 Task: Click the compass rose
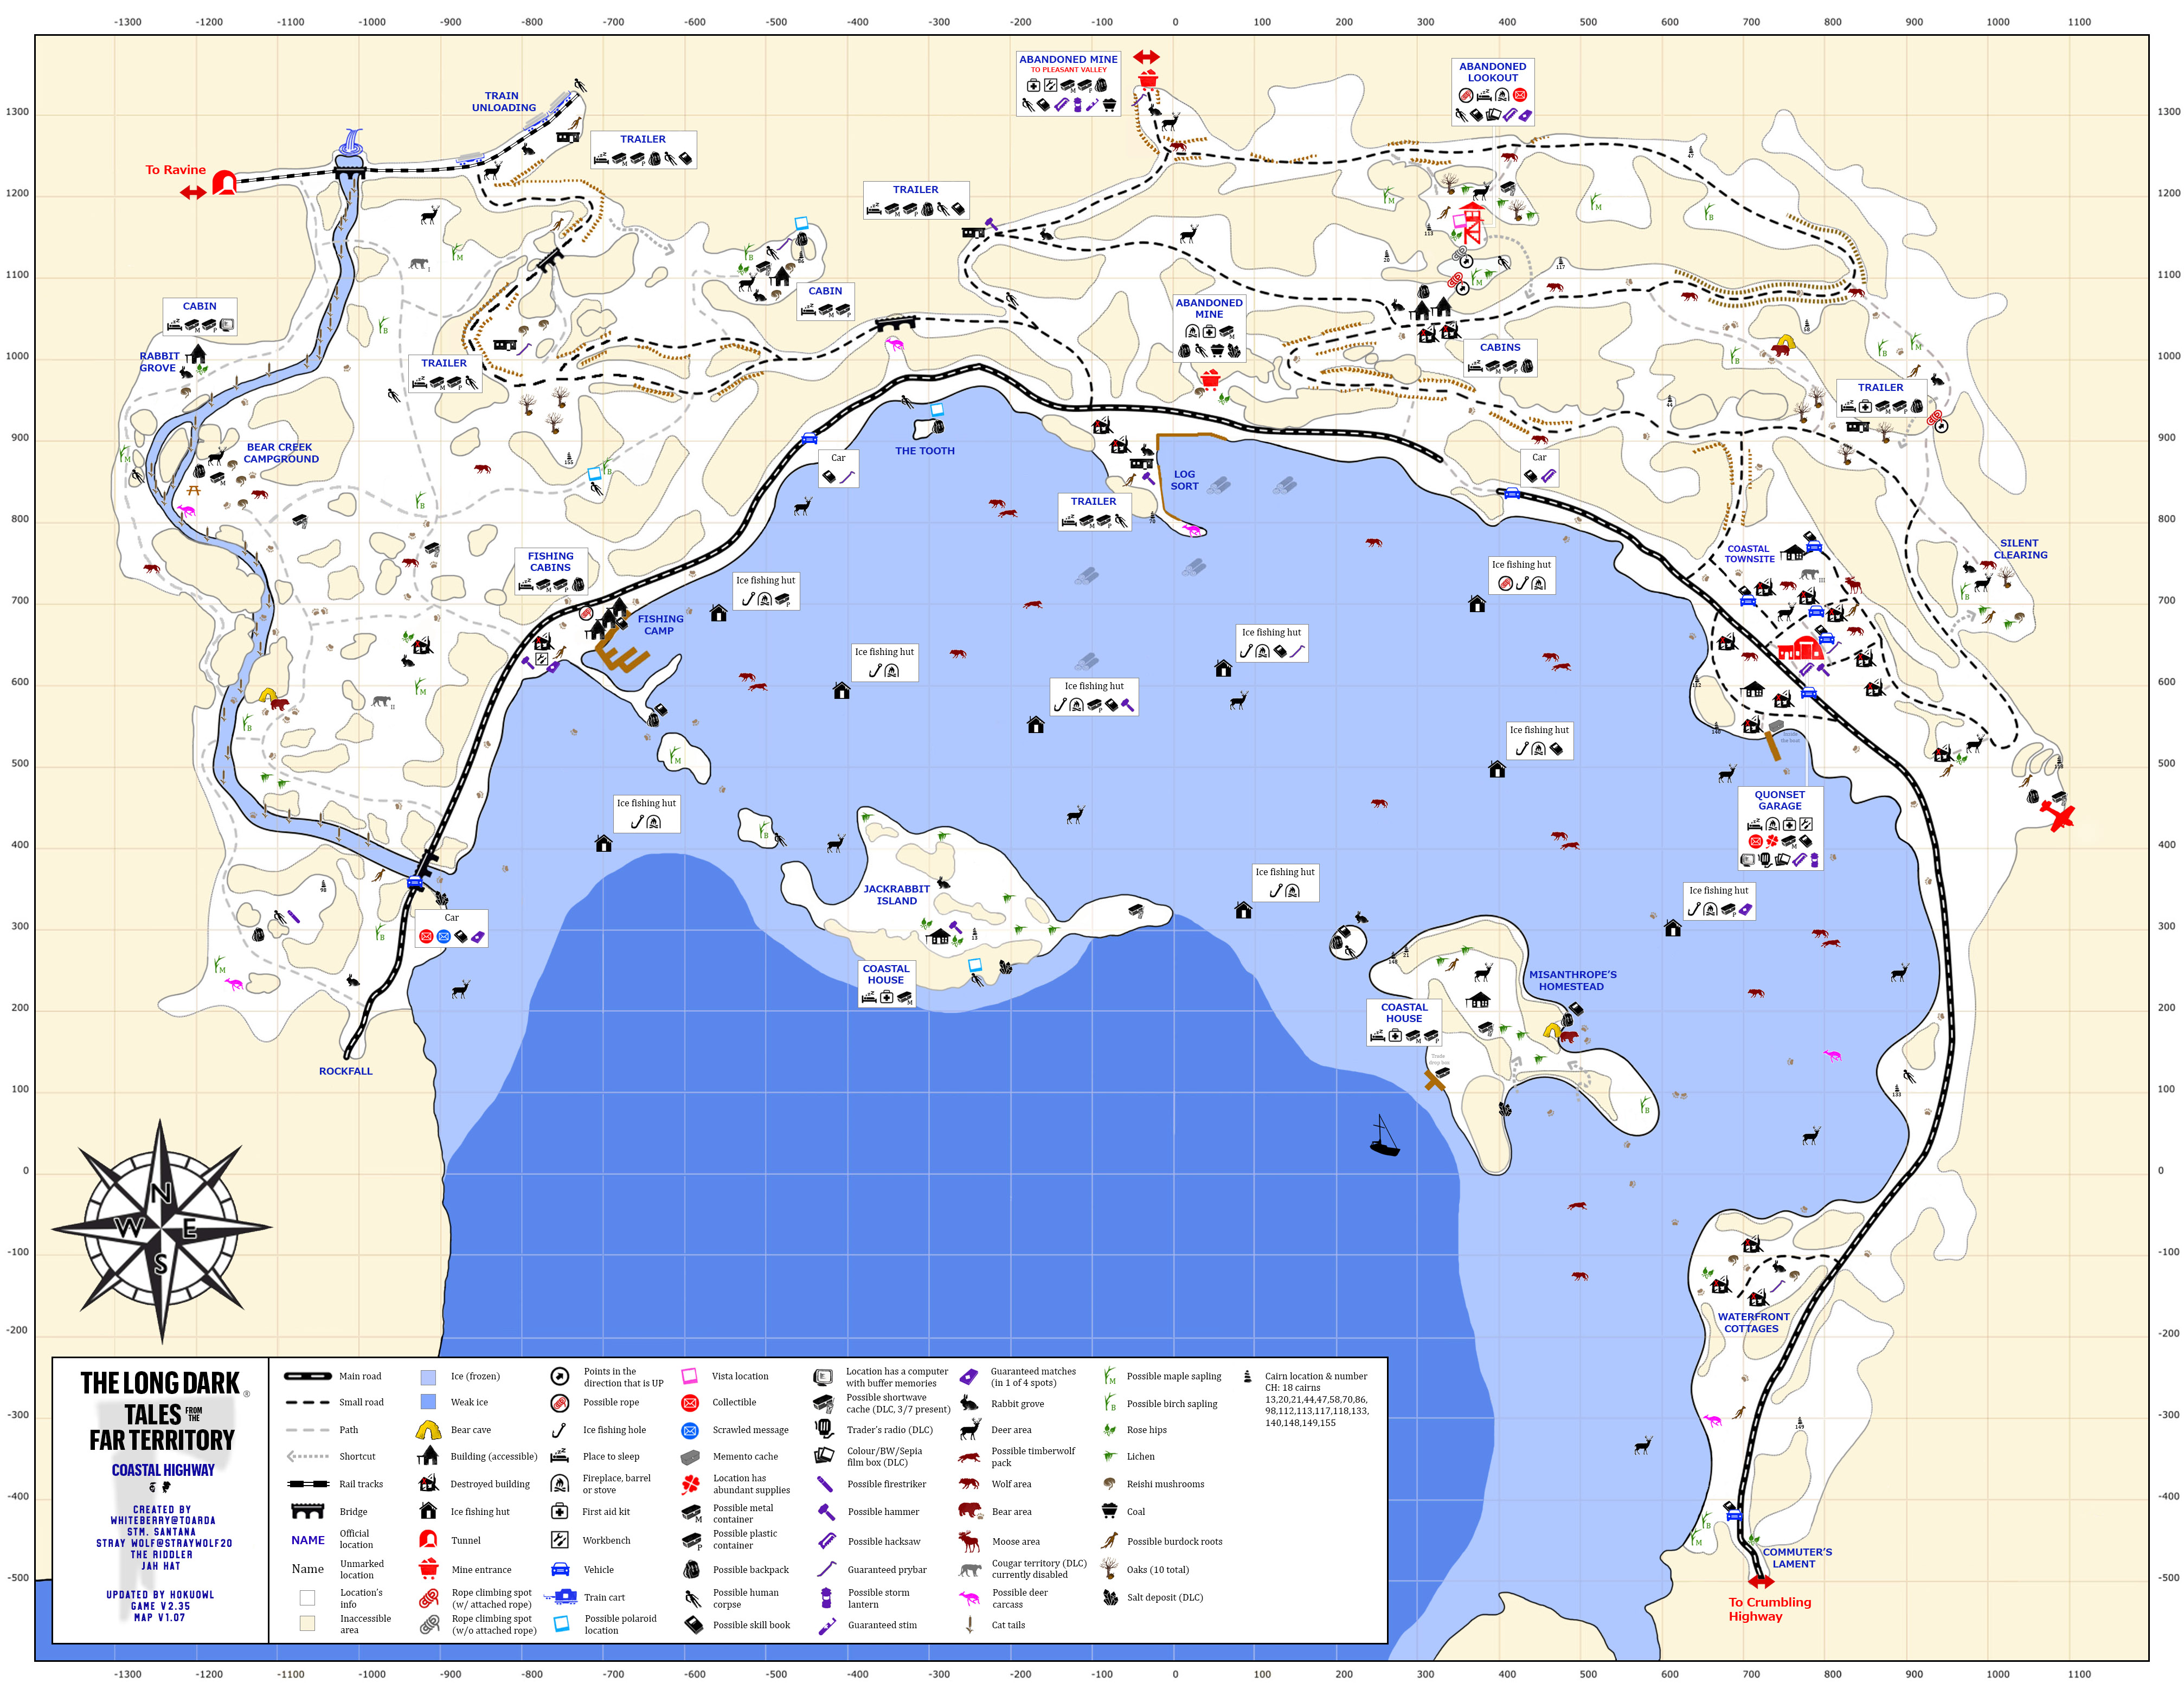(x=161, y=1230)
